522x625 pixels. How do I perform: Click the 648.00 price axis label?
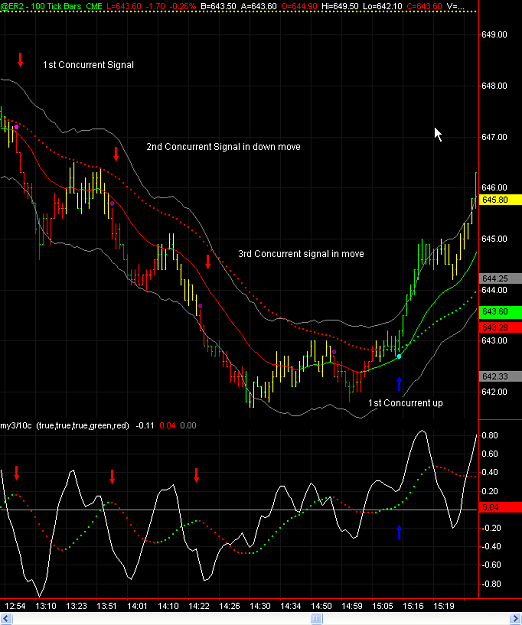(494, 86)
